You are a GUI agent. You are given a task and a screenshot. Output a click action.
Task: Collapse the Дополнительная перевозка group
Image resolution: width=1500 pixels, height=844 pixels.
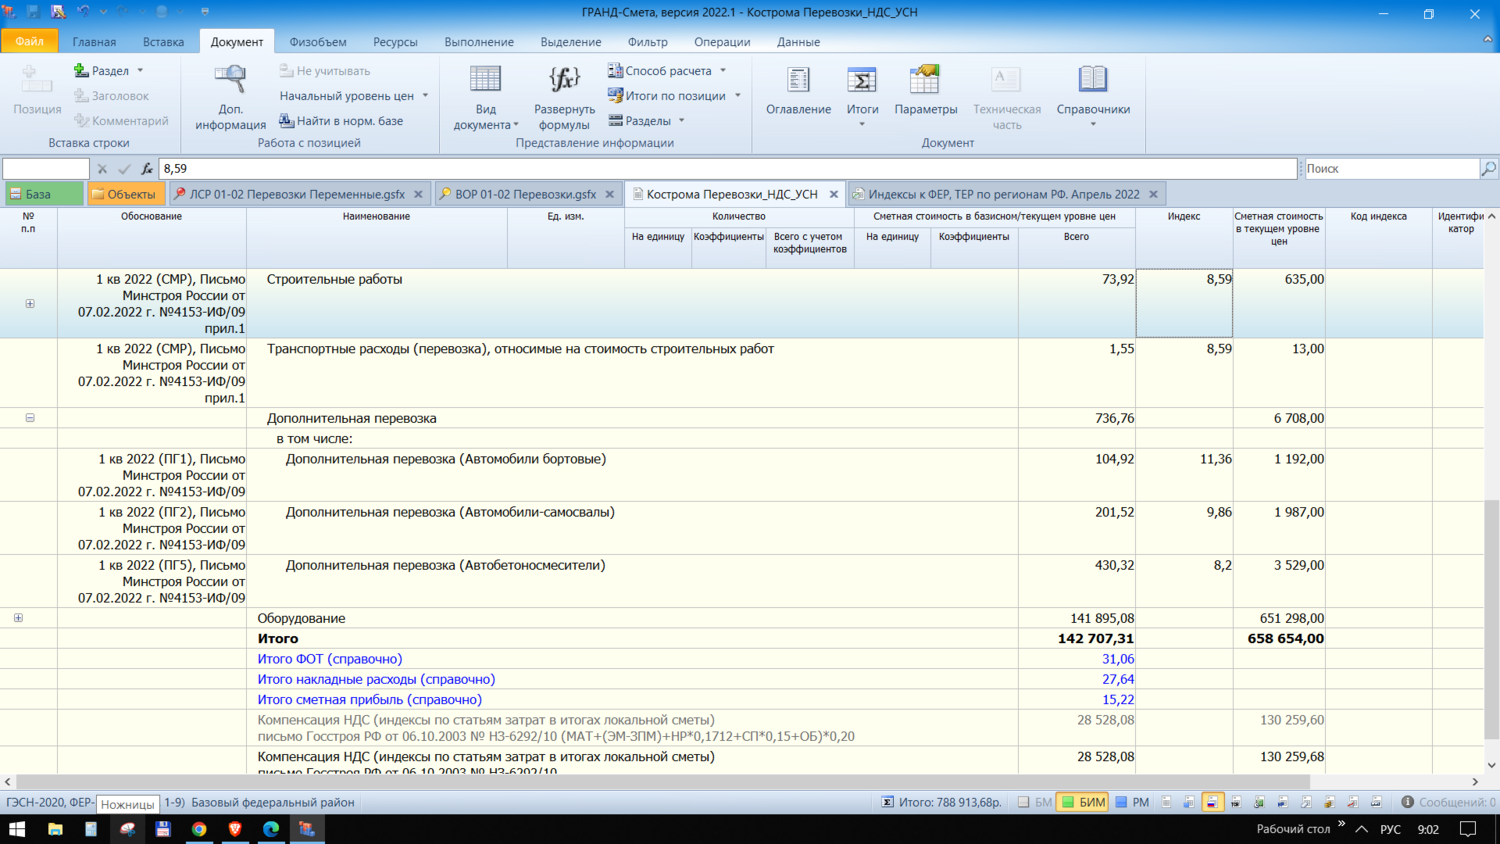[30, 418]
